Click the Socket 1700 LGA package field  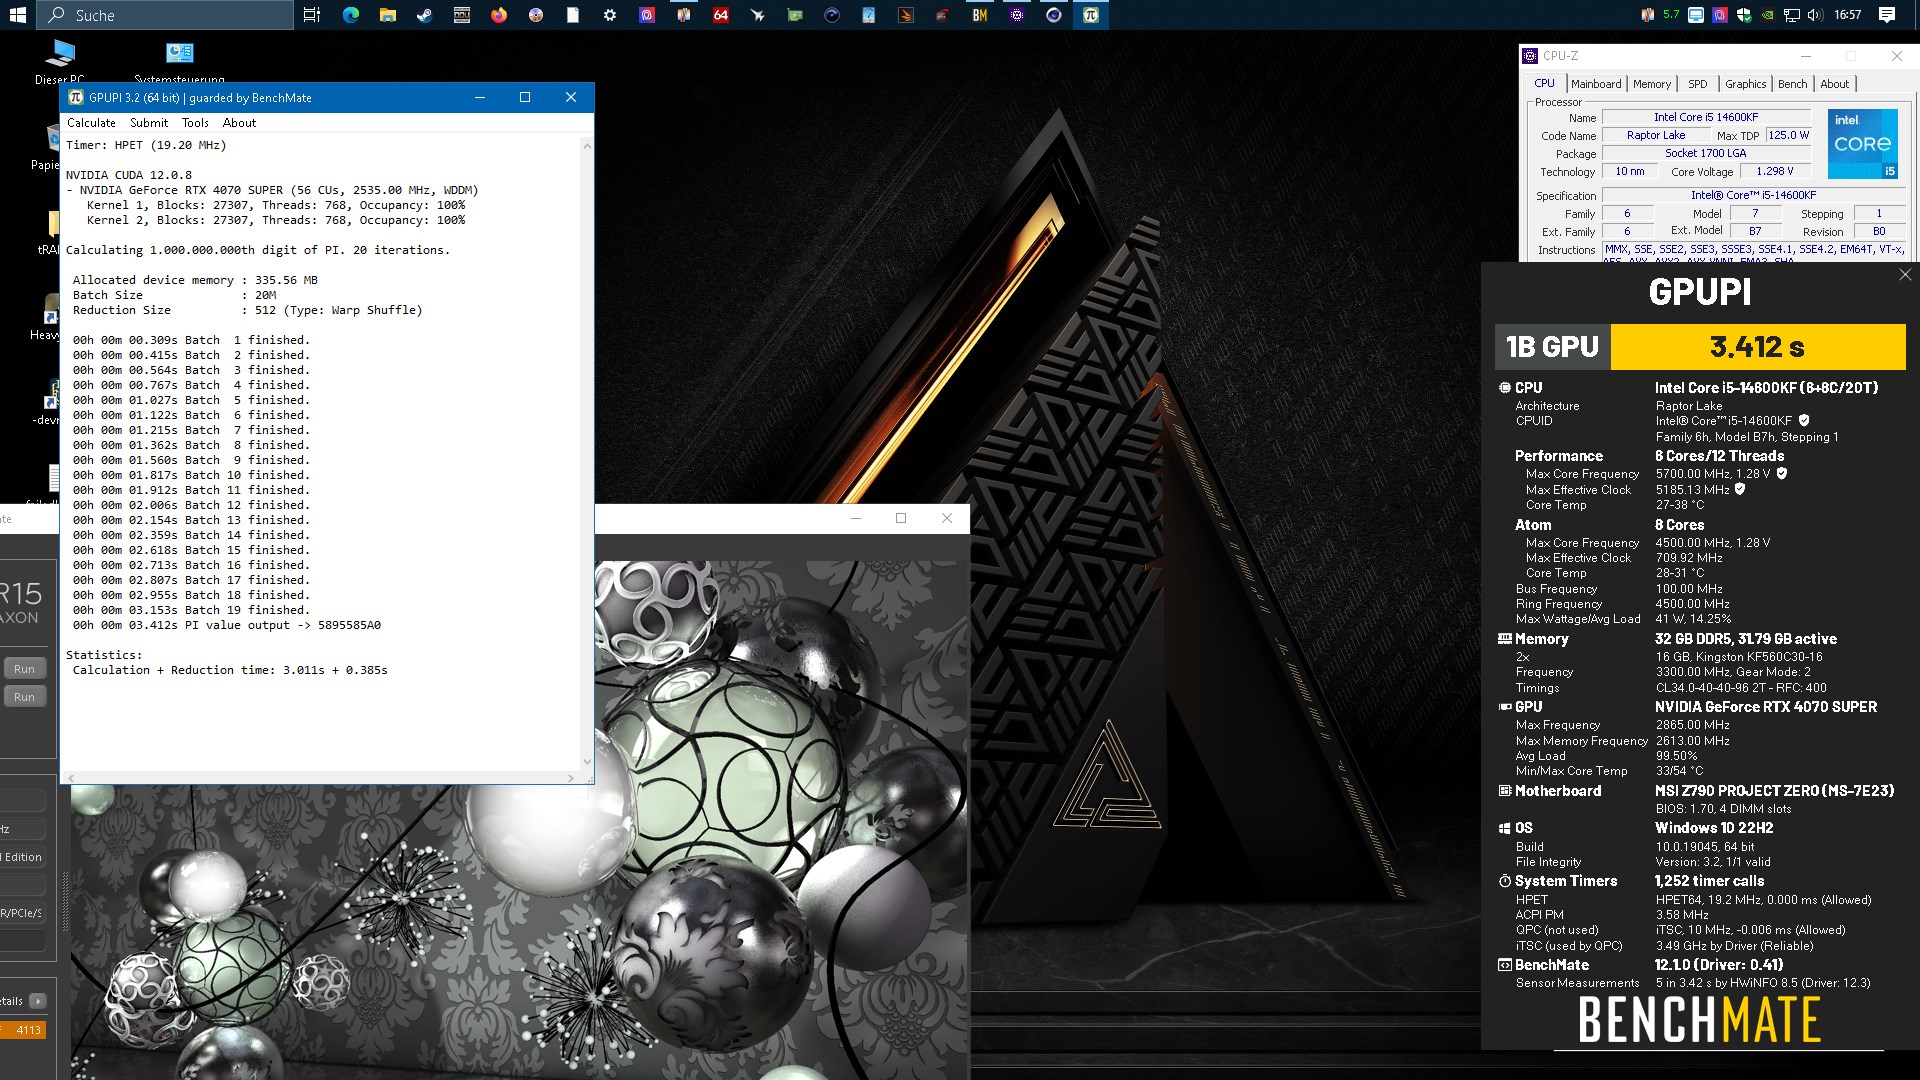[x=1706, y=153]
